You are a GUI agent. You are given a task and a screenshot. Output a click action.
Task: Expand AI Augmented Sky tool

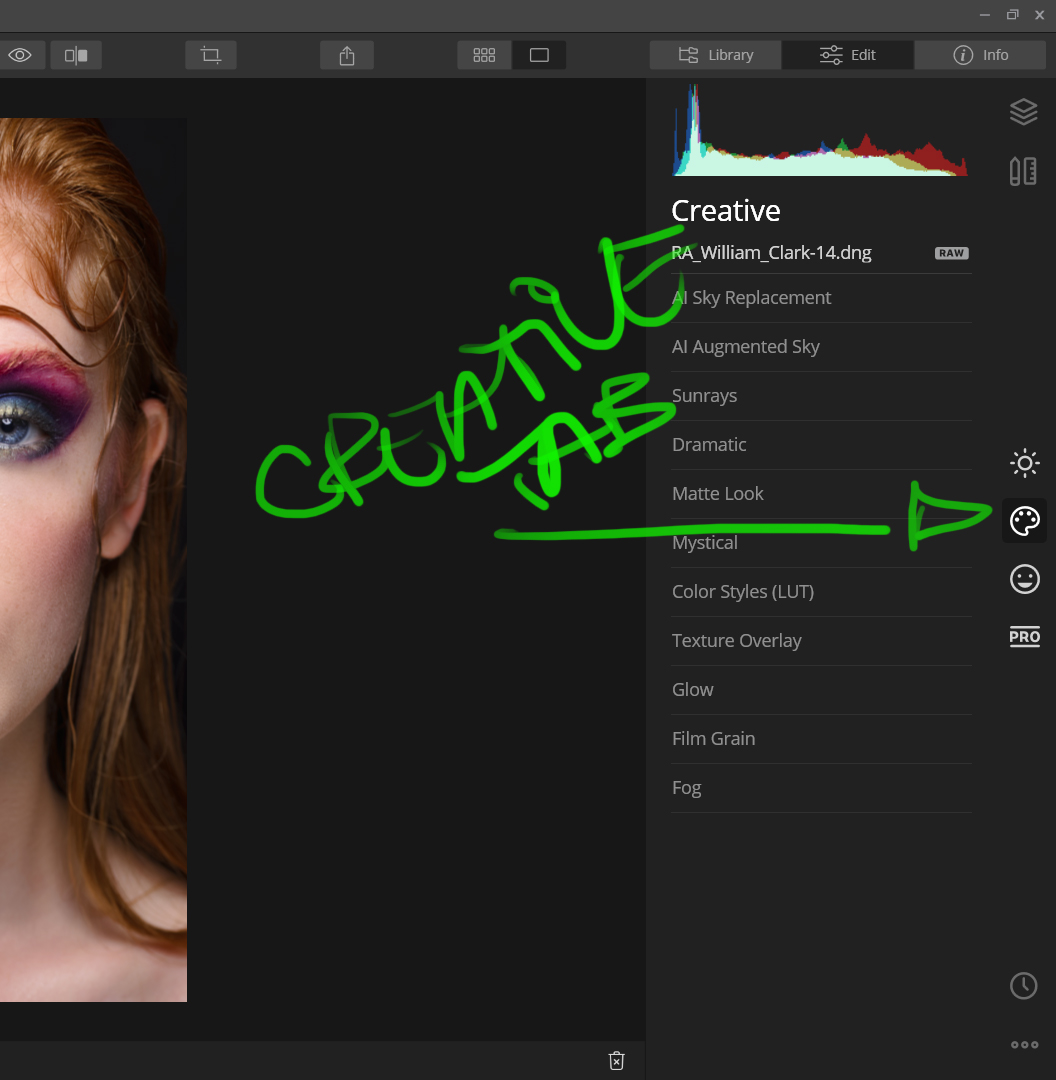821,346
